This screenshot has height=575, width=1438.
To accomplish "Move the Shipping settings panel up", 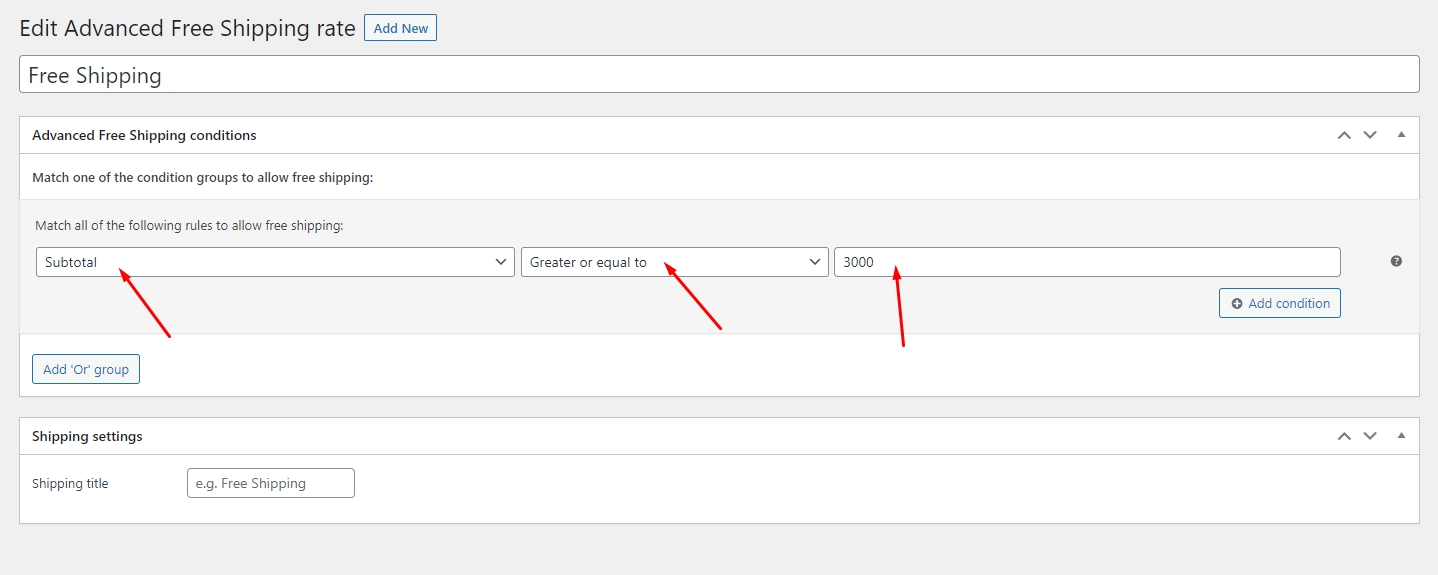I will click(1344, 436).
